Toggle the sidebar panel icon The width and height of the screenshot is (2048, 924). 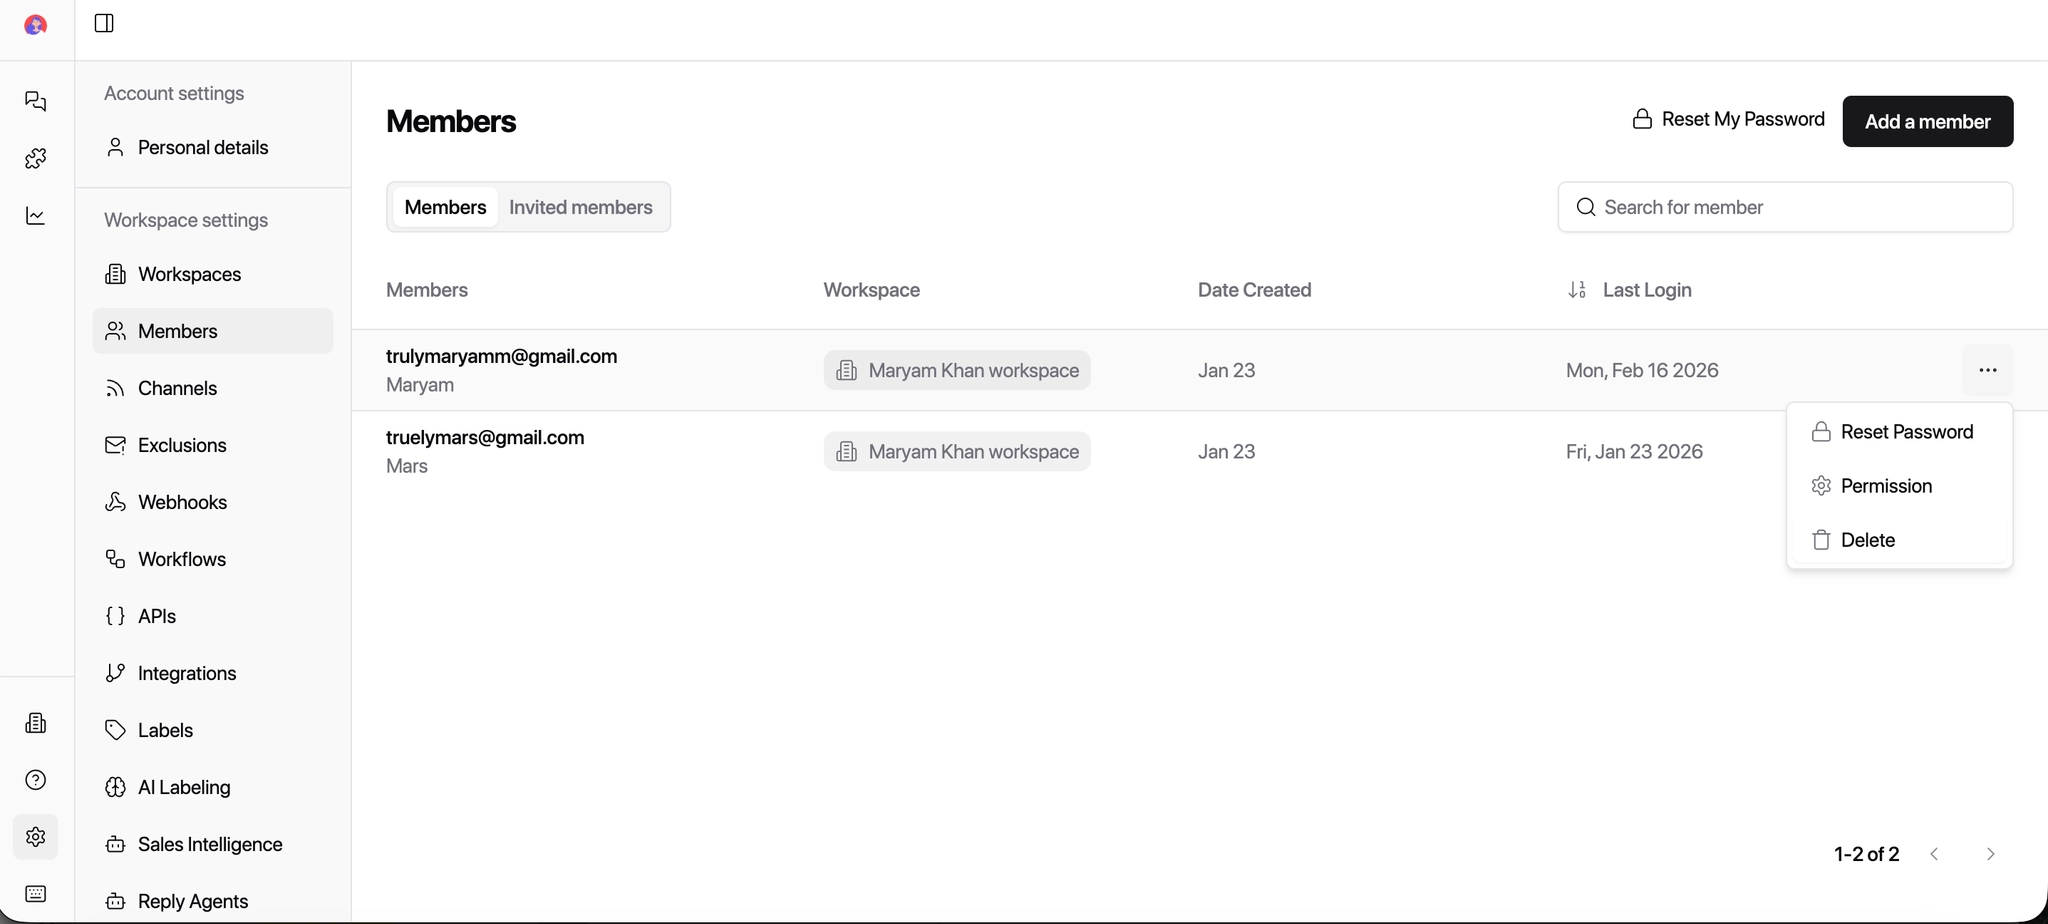(x=104, y=23)
